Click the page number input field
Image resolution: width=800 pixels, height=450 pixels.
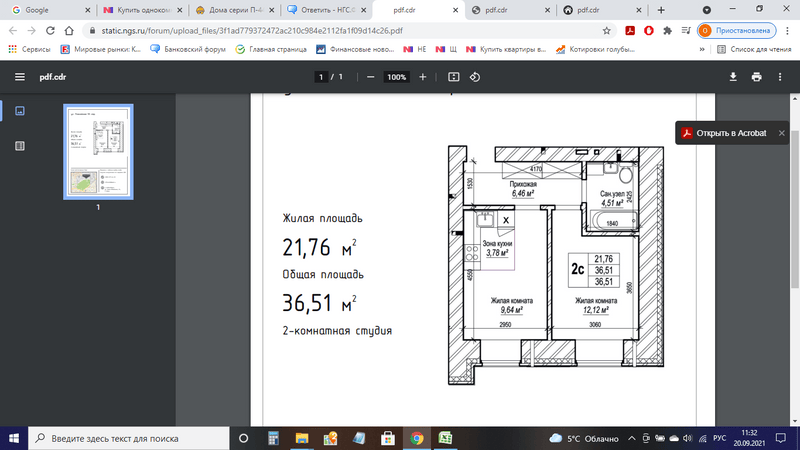[x=321, y=77]
